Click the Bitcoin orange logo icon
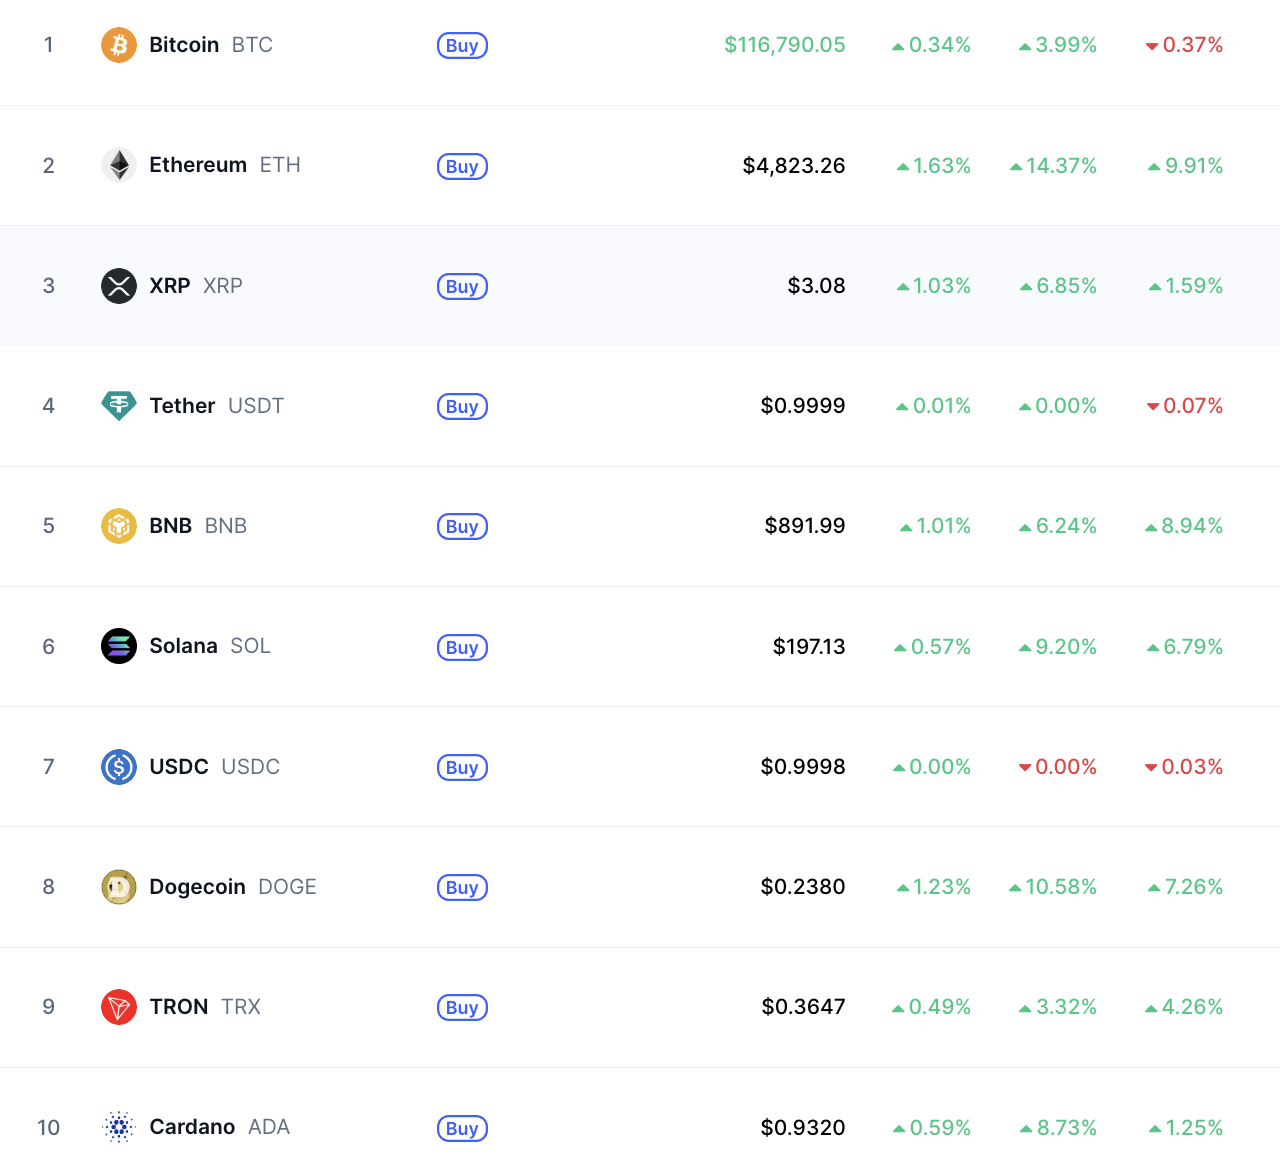The height and width of the screenshot is (1176, 1280). point(119,45)
